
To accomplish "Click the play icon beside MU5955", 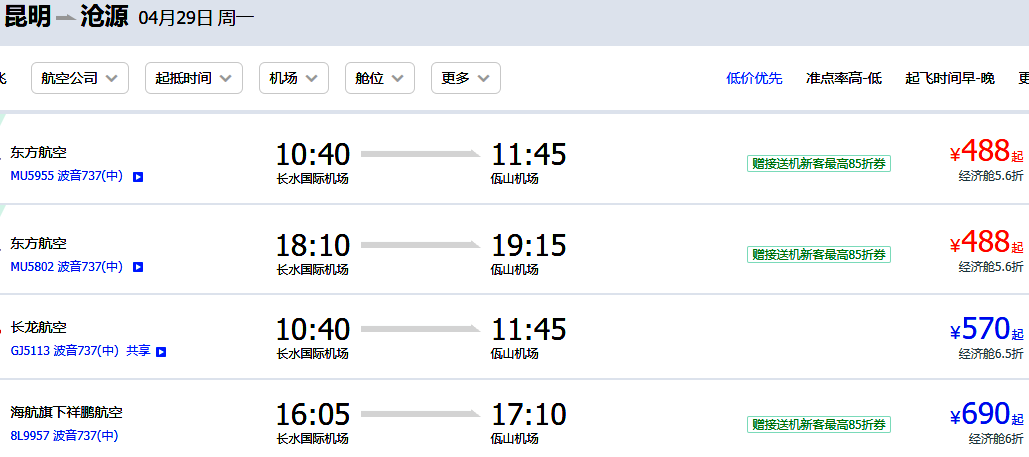I will 138,177.
